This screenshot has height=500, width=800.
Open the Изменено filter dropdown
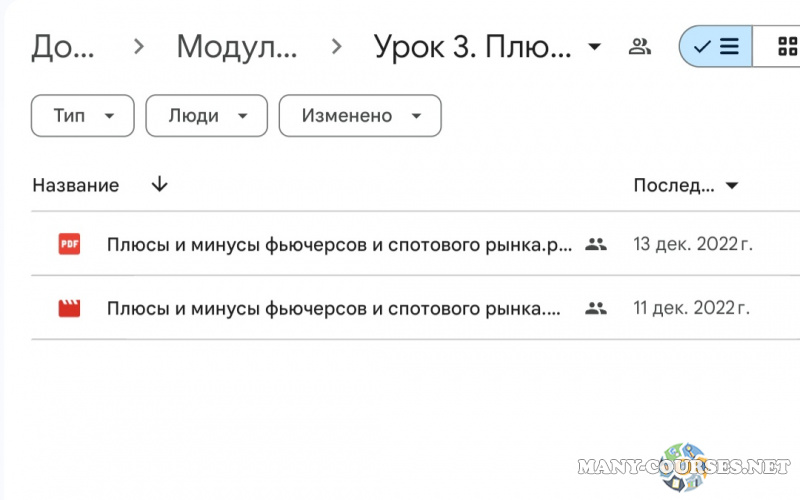[359, 116]
